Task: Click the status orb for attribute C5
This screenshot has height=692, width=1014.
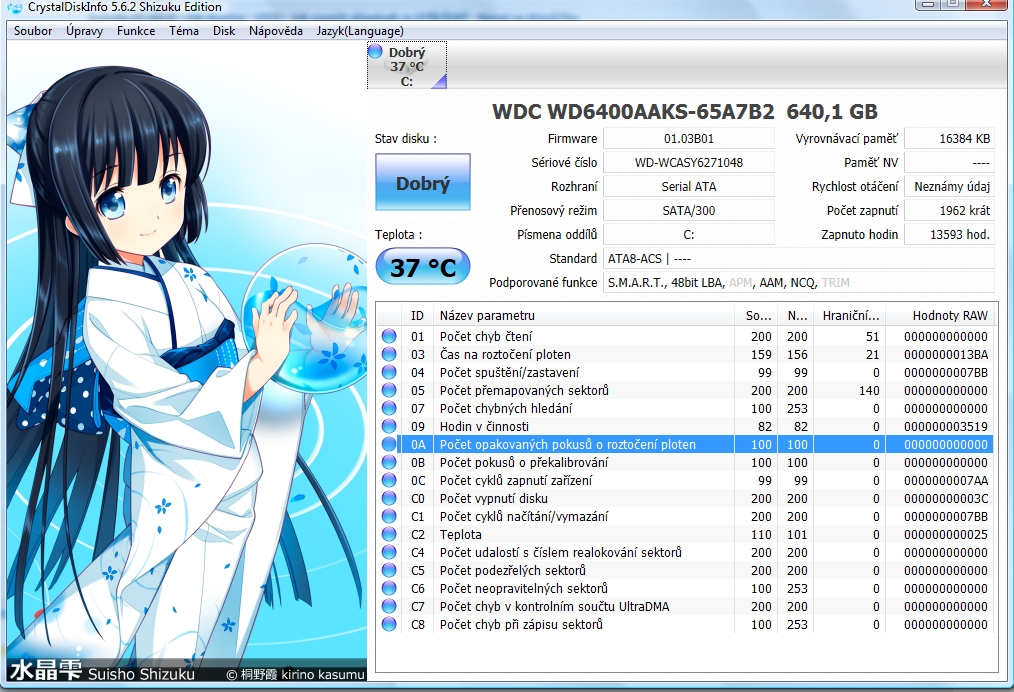Action: tap(389, 570)
